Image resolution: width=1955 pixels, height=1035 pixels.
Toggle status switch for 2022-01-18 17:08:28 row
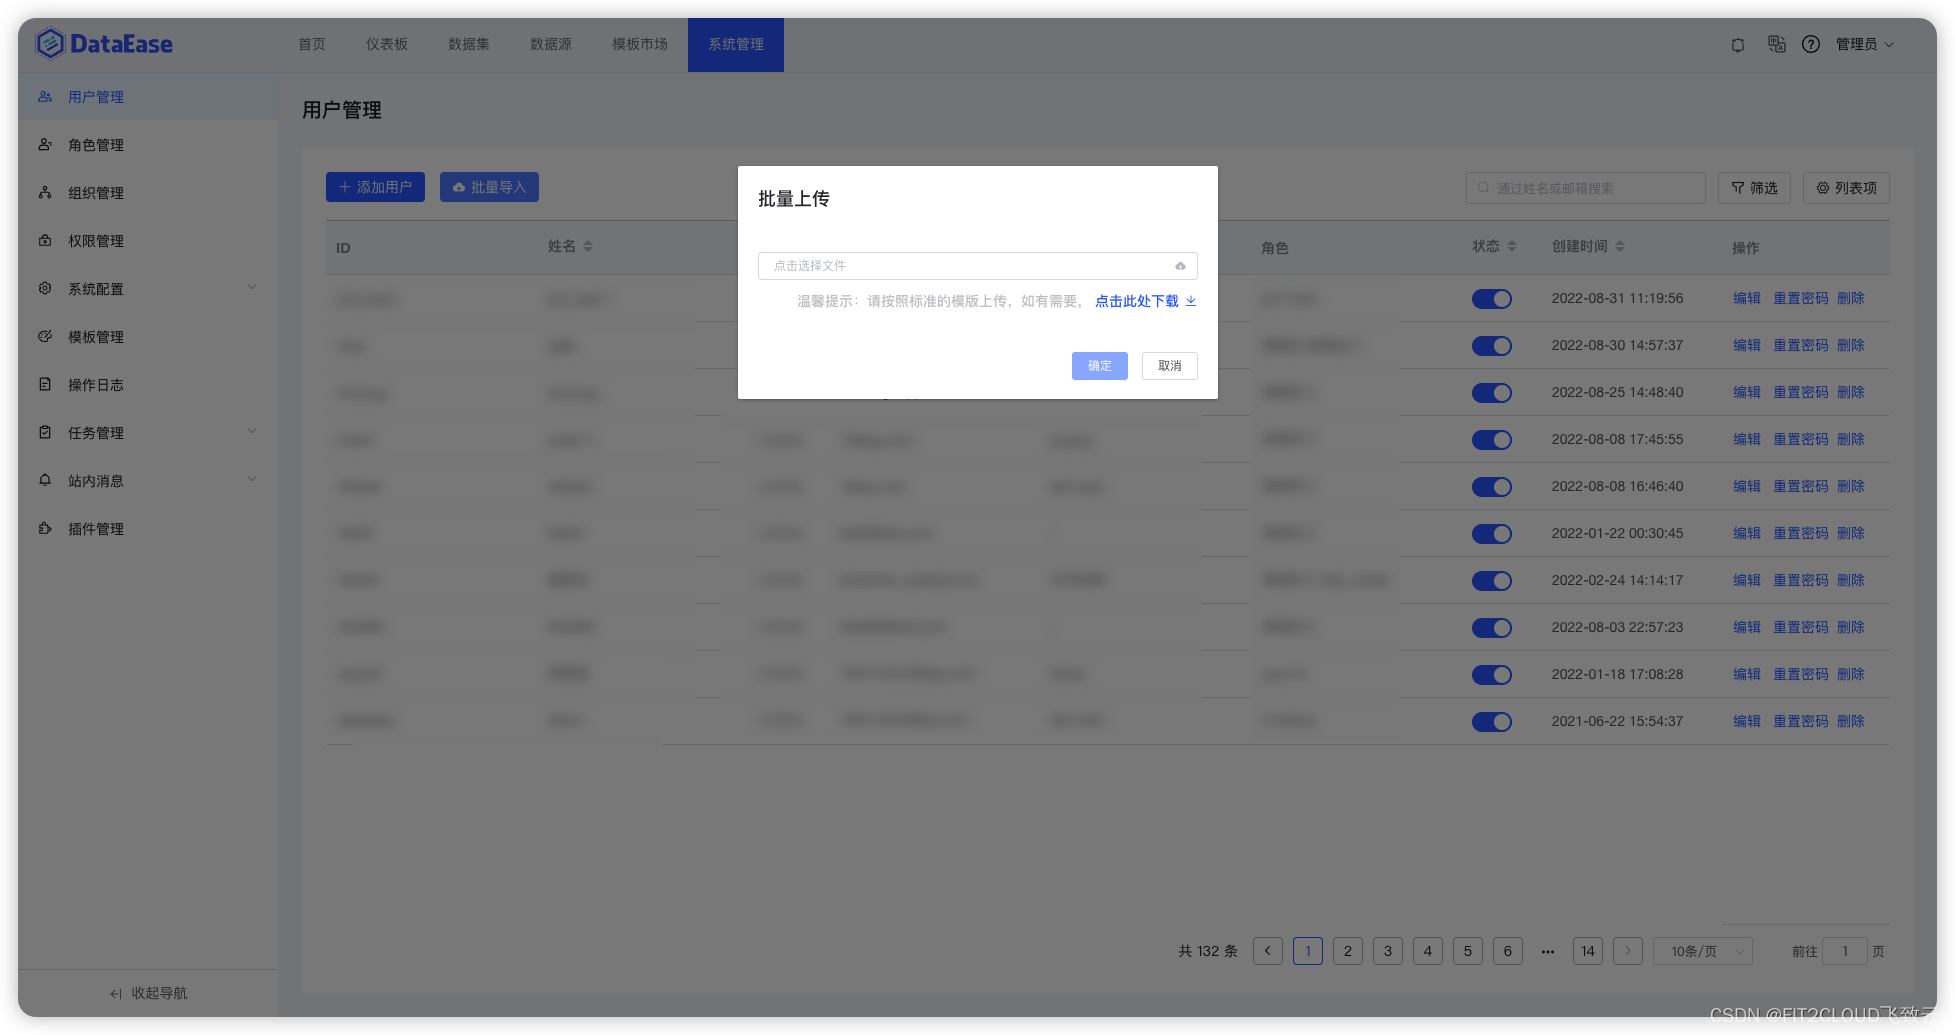point(1491,675)
